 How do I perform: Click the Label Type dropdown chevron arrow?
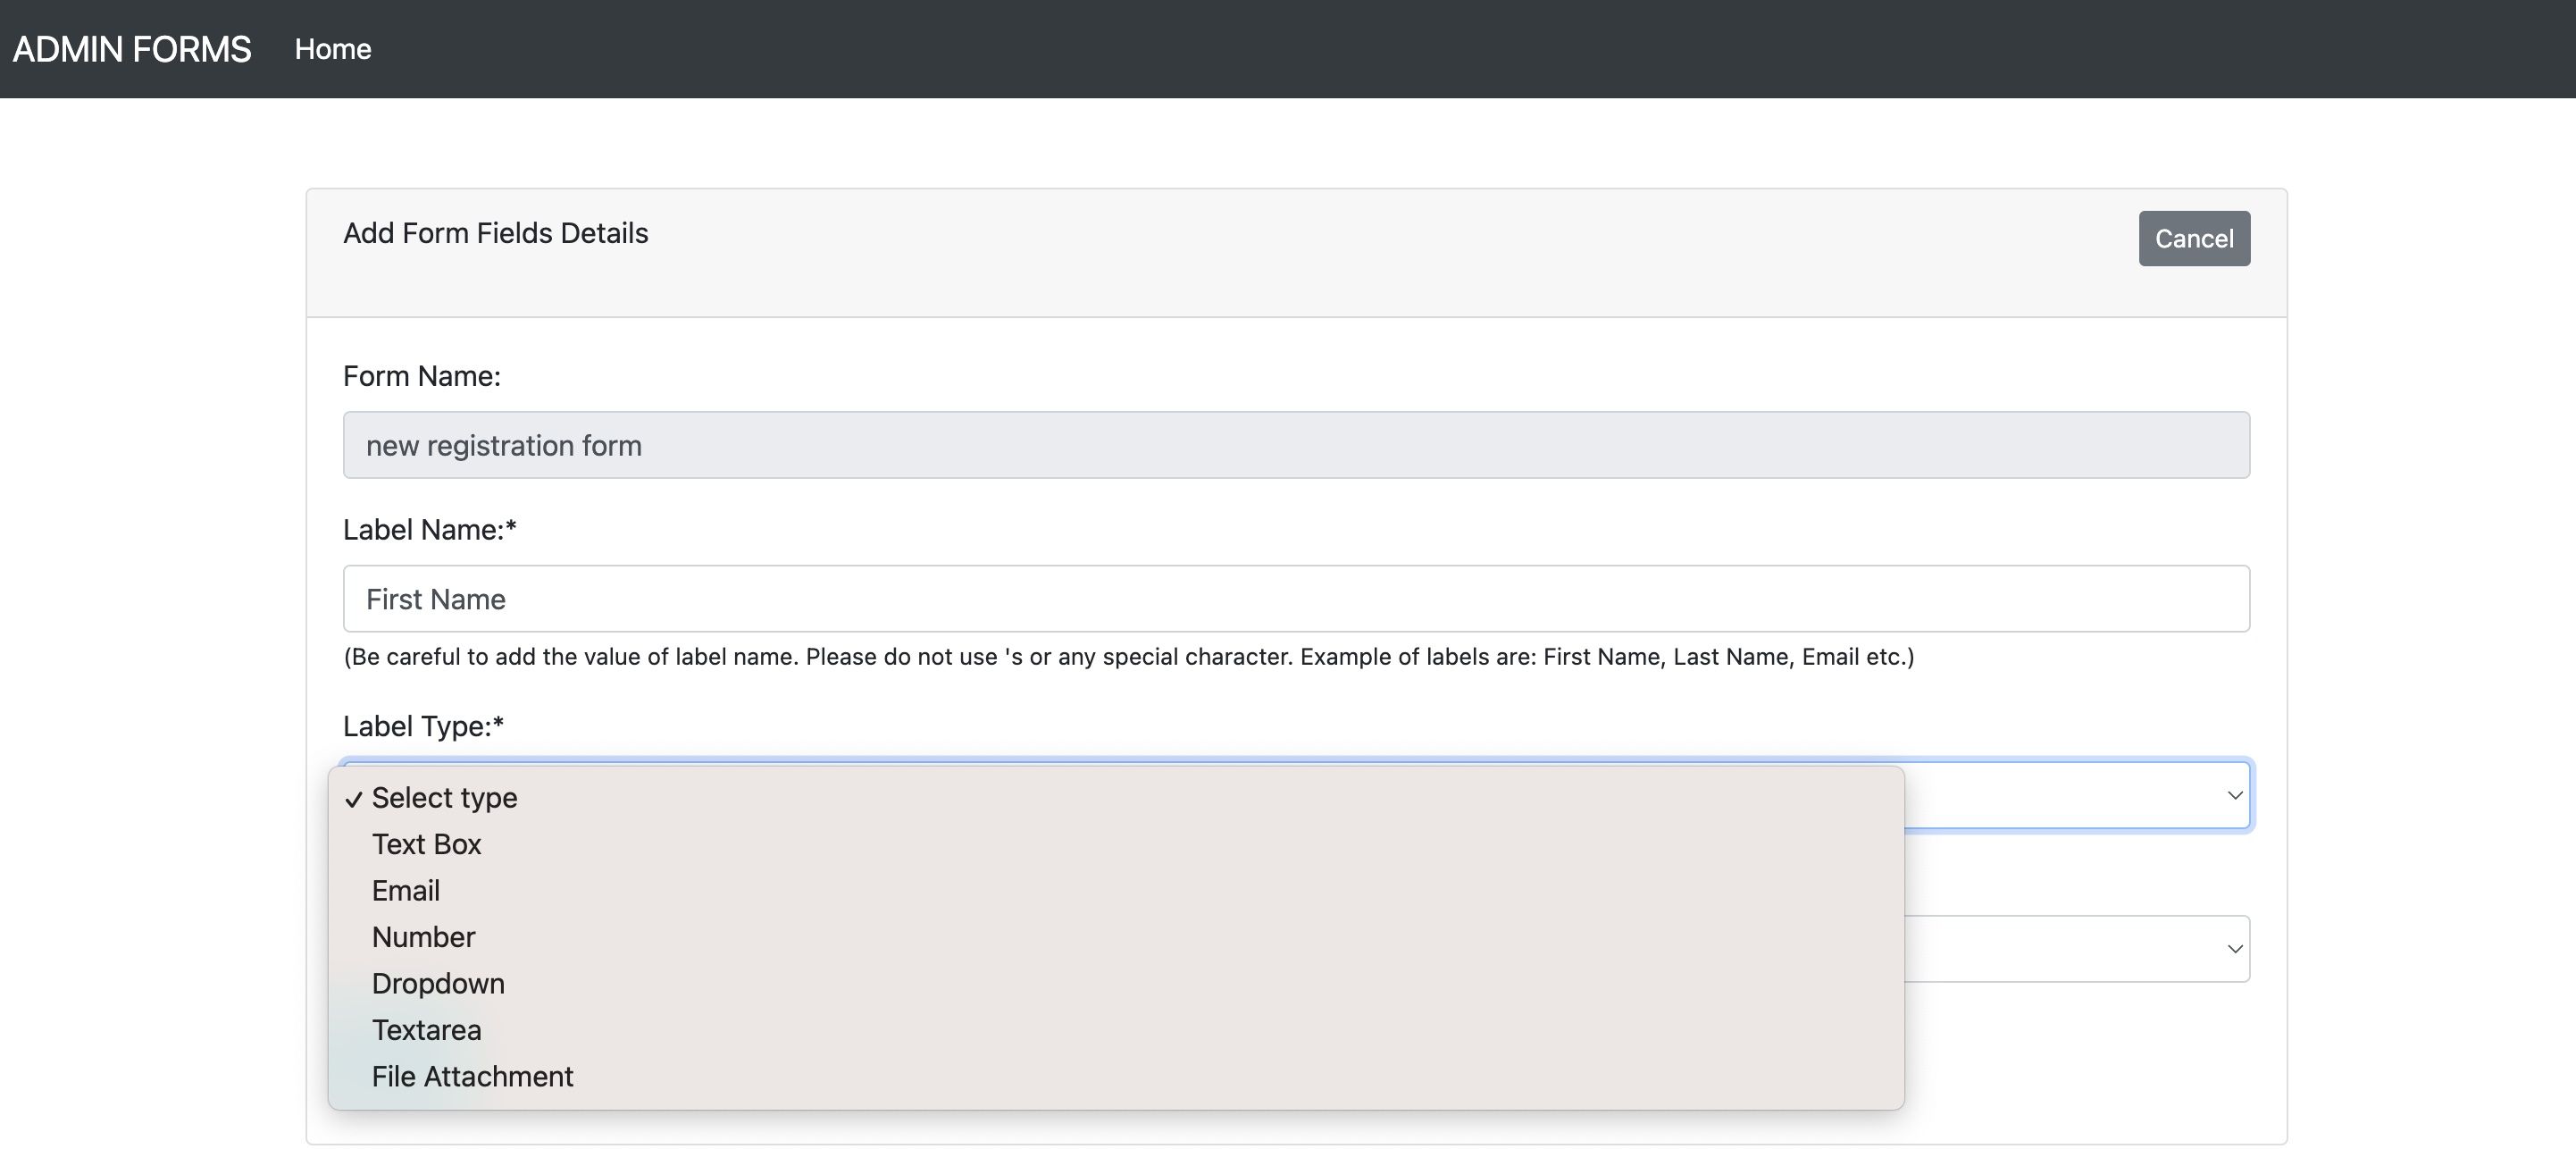[2234, 795]
